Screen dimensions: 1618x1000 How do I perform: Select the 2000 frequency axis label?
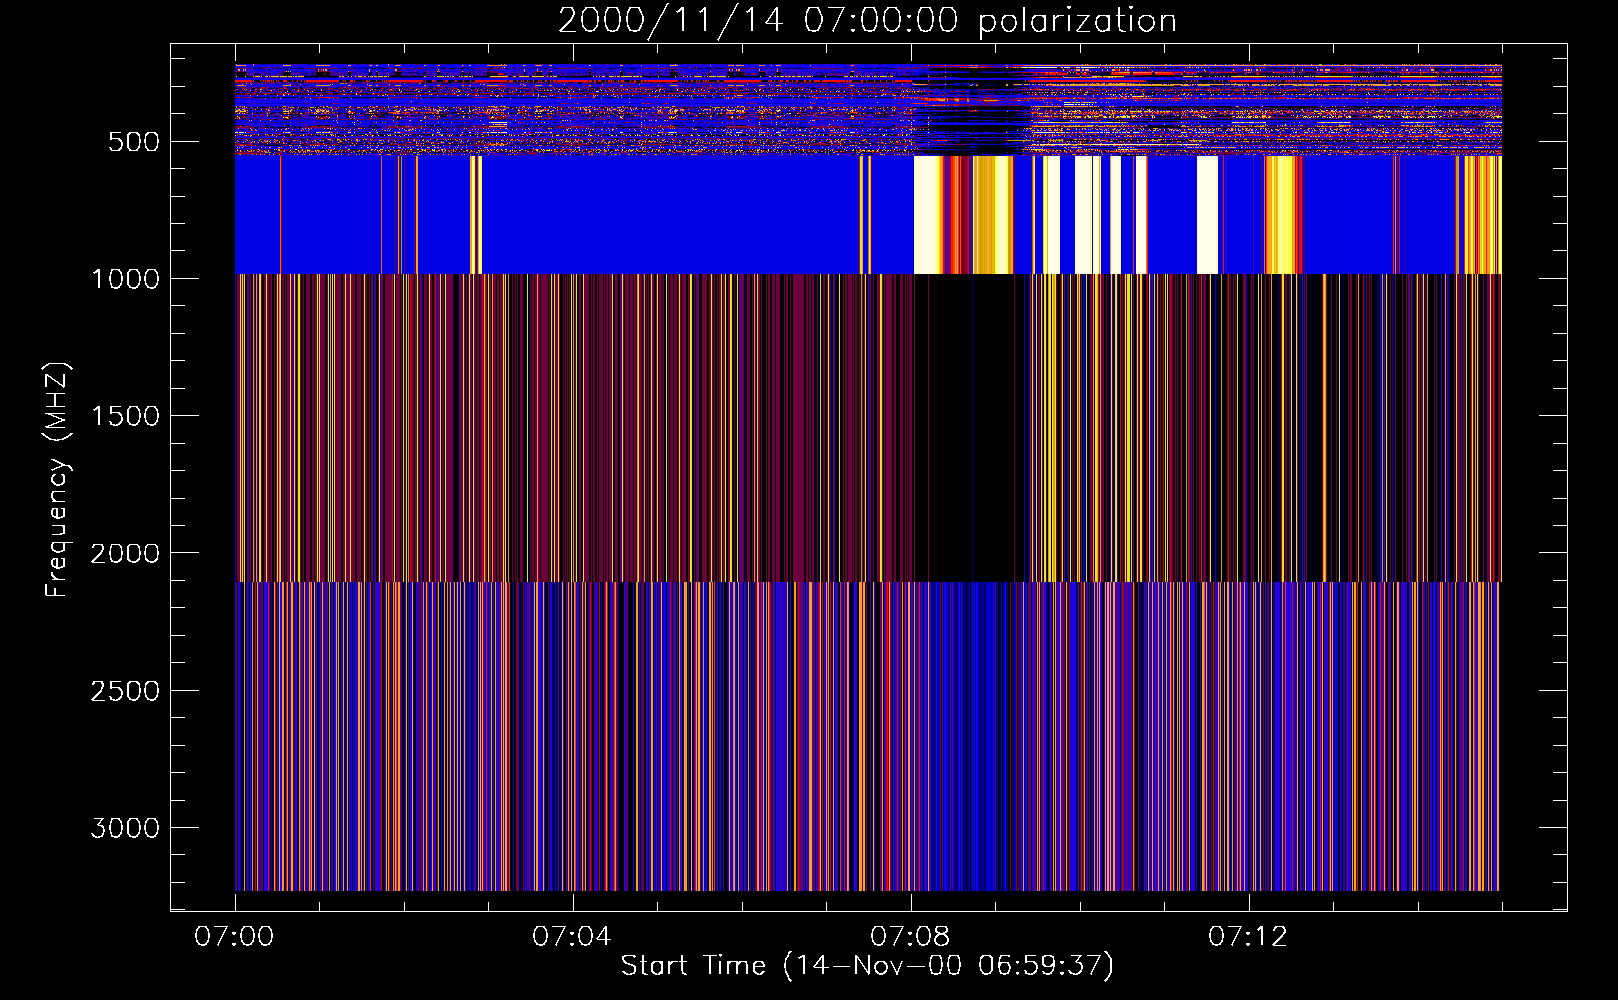pos(124,553)
